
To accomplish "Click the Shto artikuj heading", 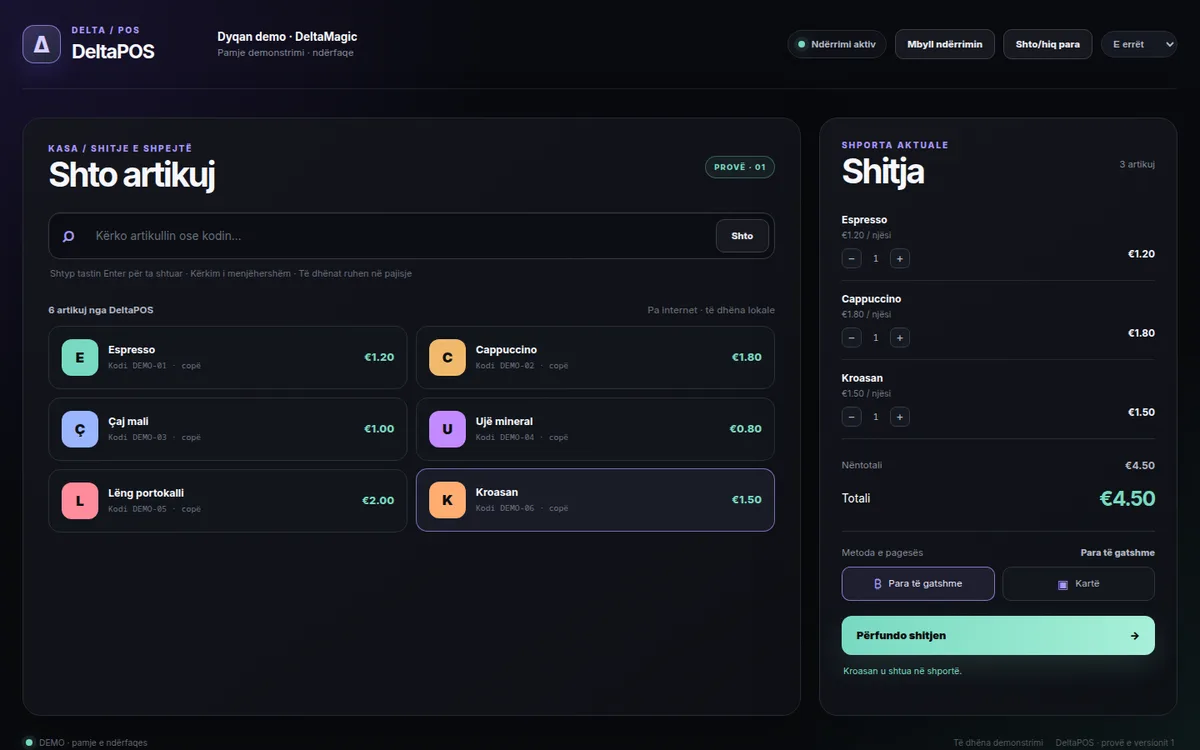I will [132, 175].
